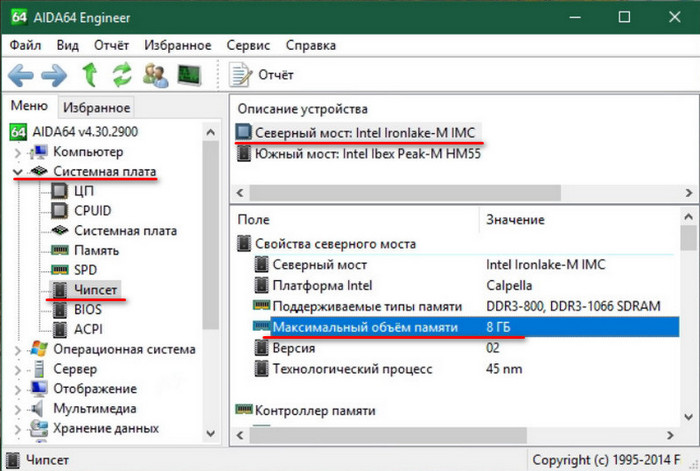Viewport: 700px width, 471px height.
Task: Collapse the Системная плата tree node
Action: (x=17, y=172)
